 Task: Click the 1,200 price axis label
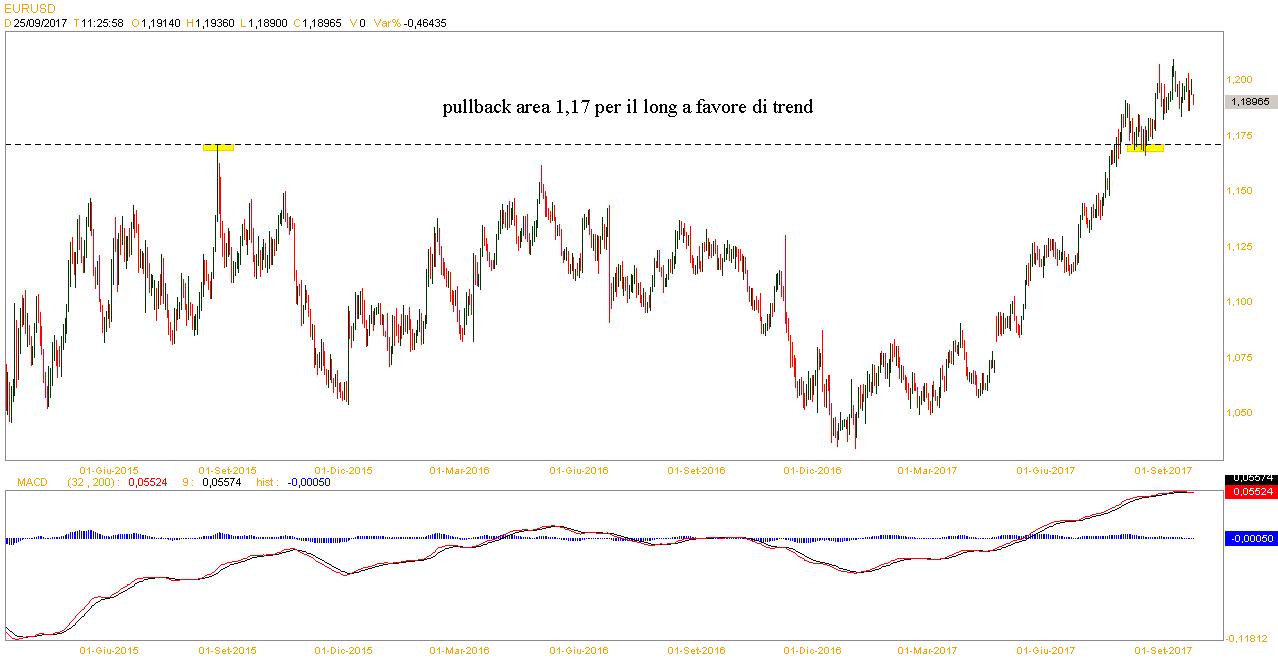tap(1240, 79)
